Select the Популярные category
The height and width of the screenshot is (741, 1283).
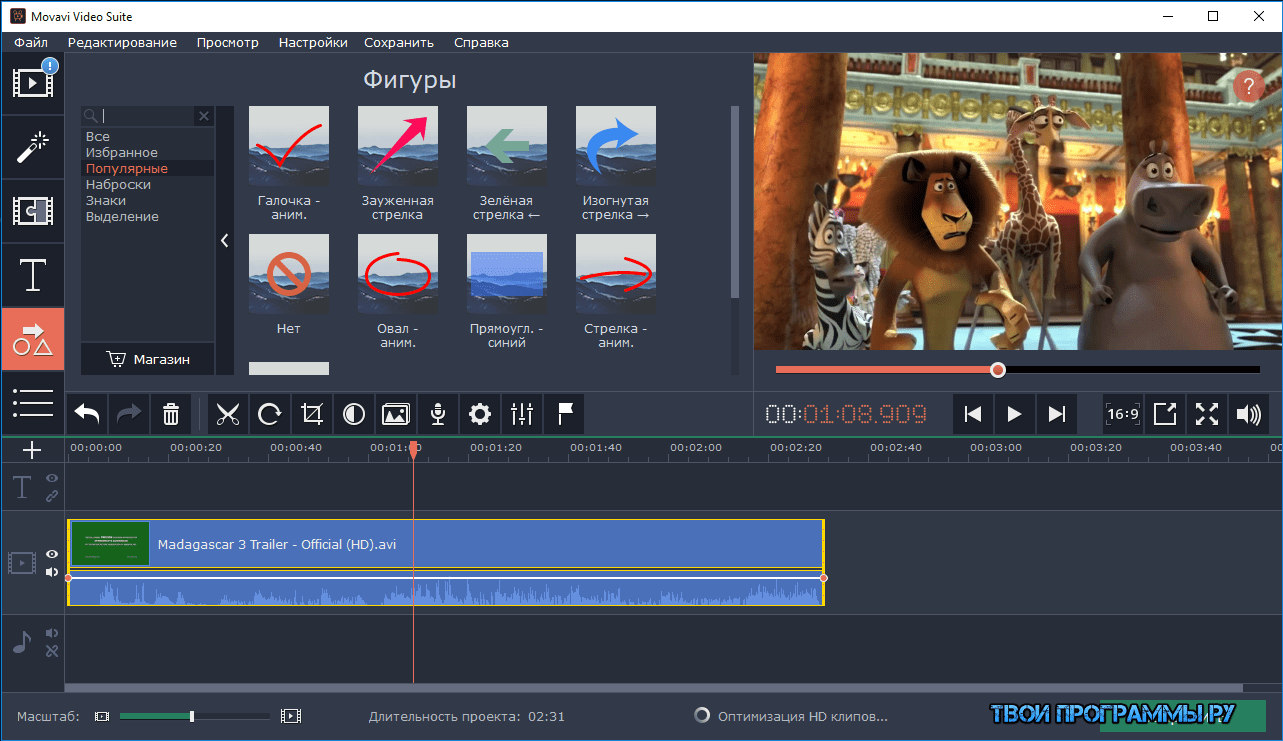coord(147,169)
